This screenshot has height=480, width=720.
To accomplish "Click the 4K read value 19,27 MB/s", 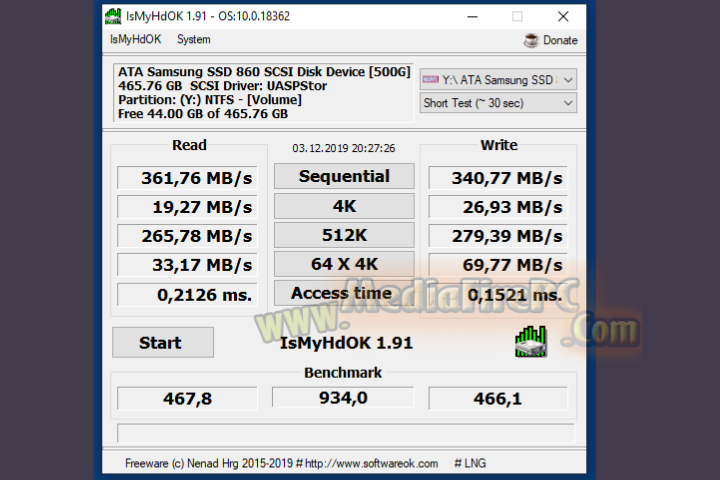I will tap(187, 207).
